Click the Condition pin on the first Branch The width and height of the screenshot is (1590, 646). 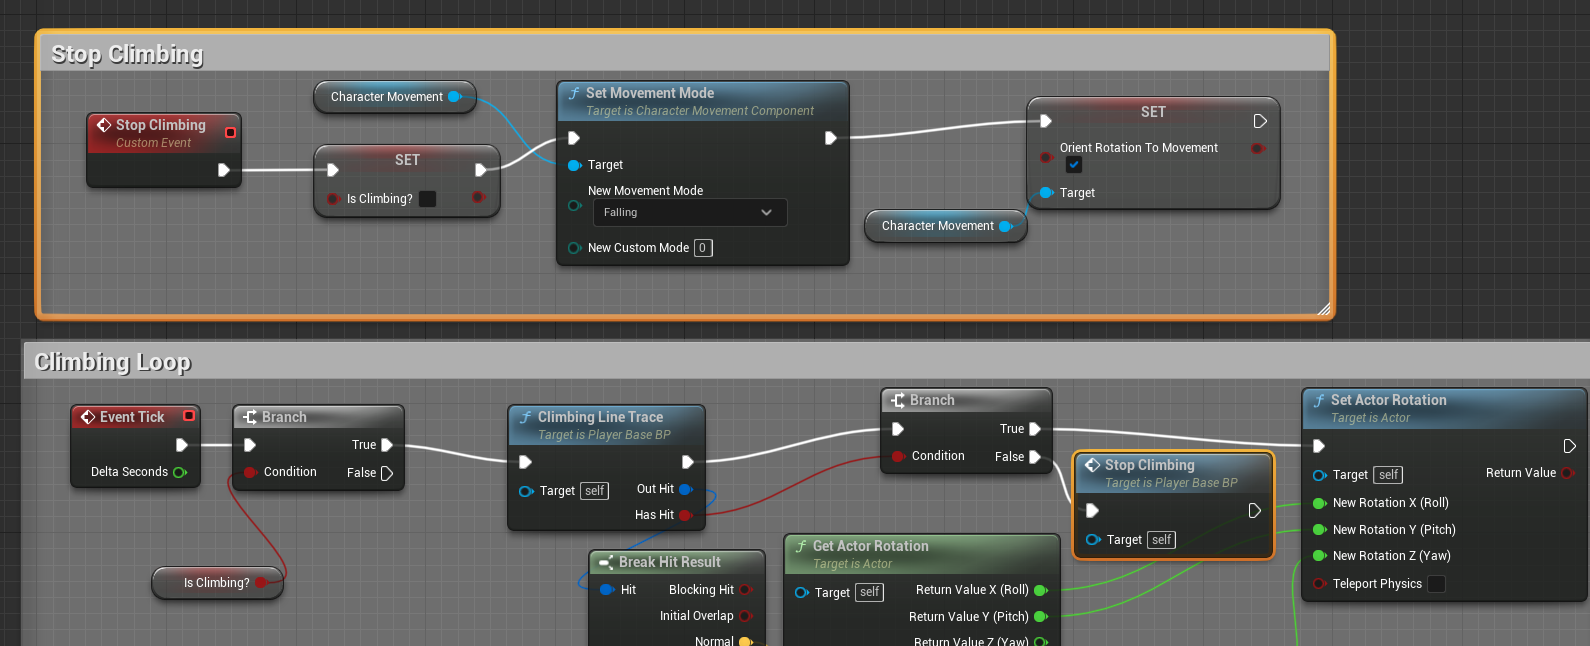[250, 472]
